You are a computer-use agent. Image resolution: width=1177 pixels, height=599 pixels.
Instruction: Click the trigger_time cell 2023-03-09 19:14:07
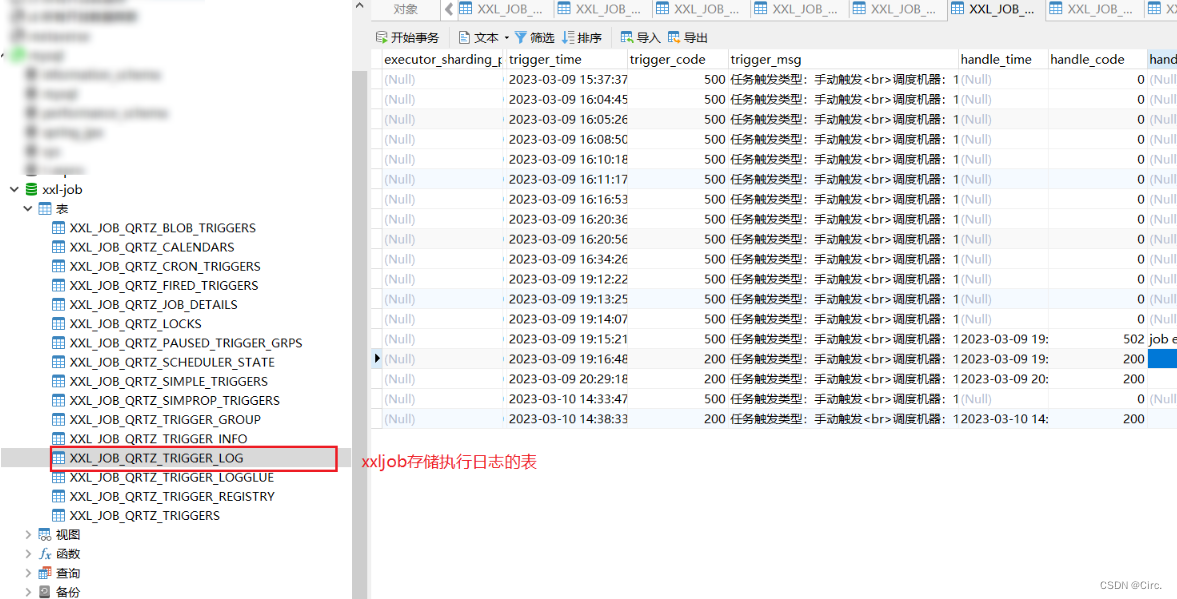point(567,319)
